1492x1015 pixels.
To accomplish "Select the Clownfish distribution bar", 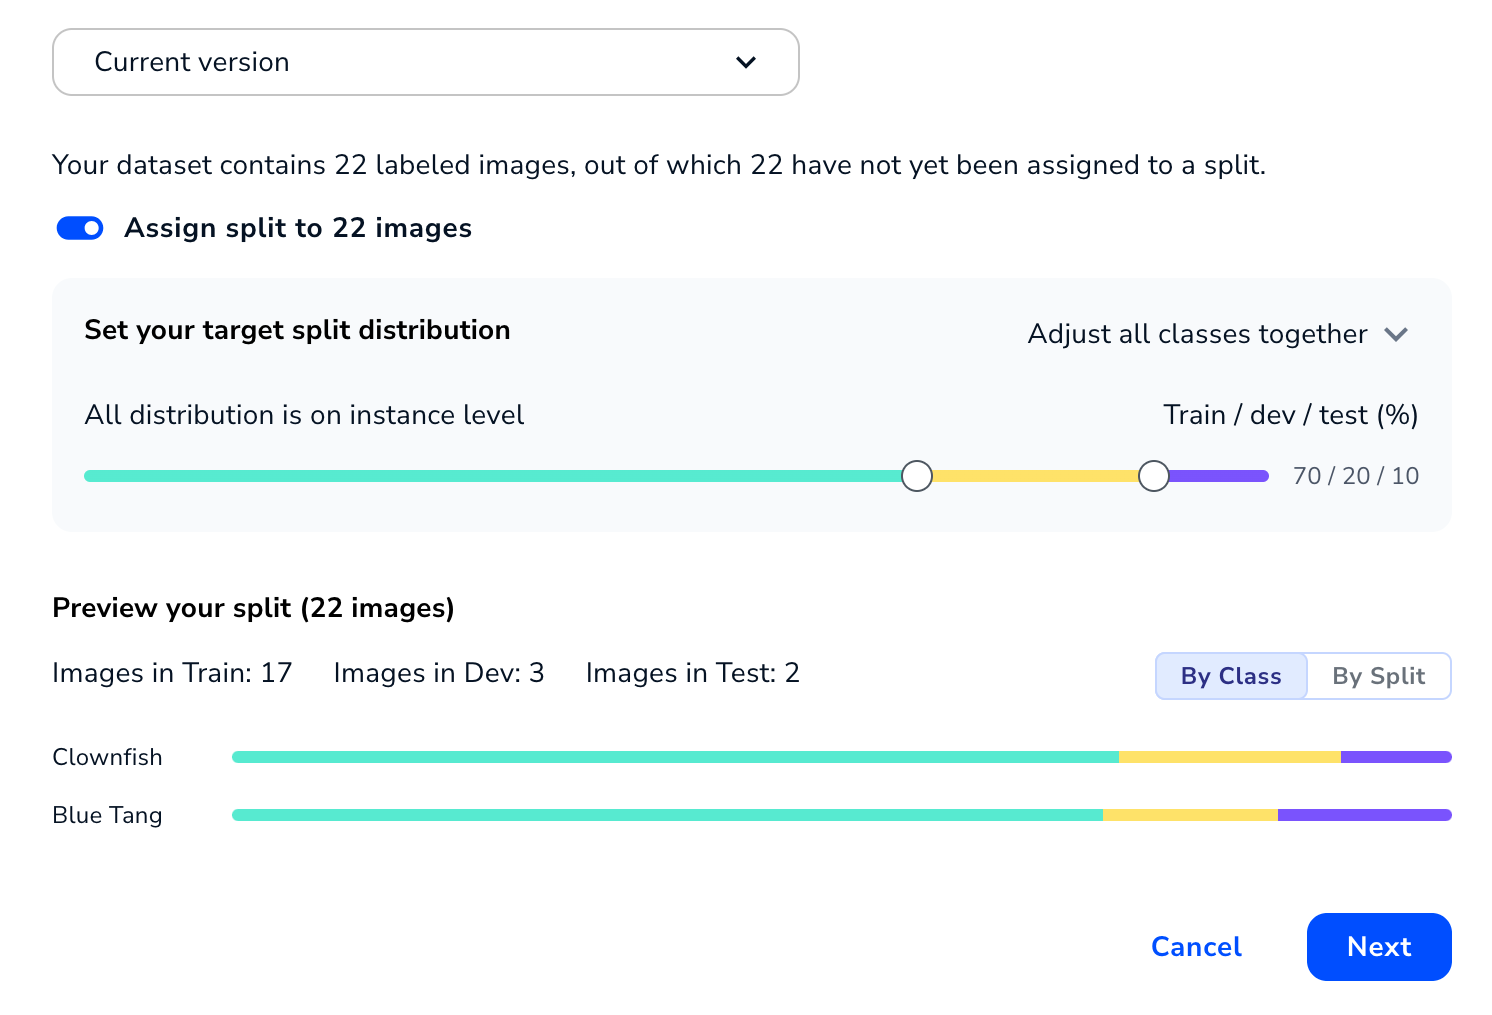I will pyautogui.click(x=700, y=757).
